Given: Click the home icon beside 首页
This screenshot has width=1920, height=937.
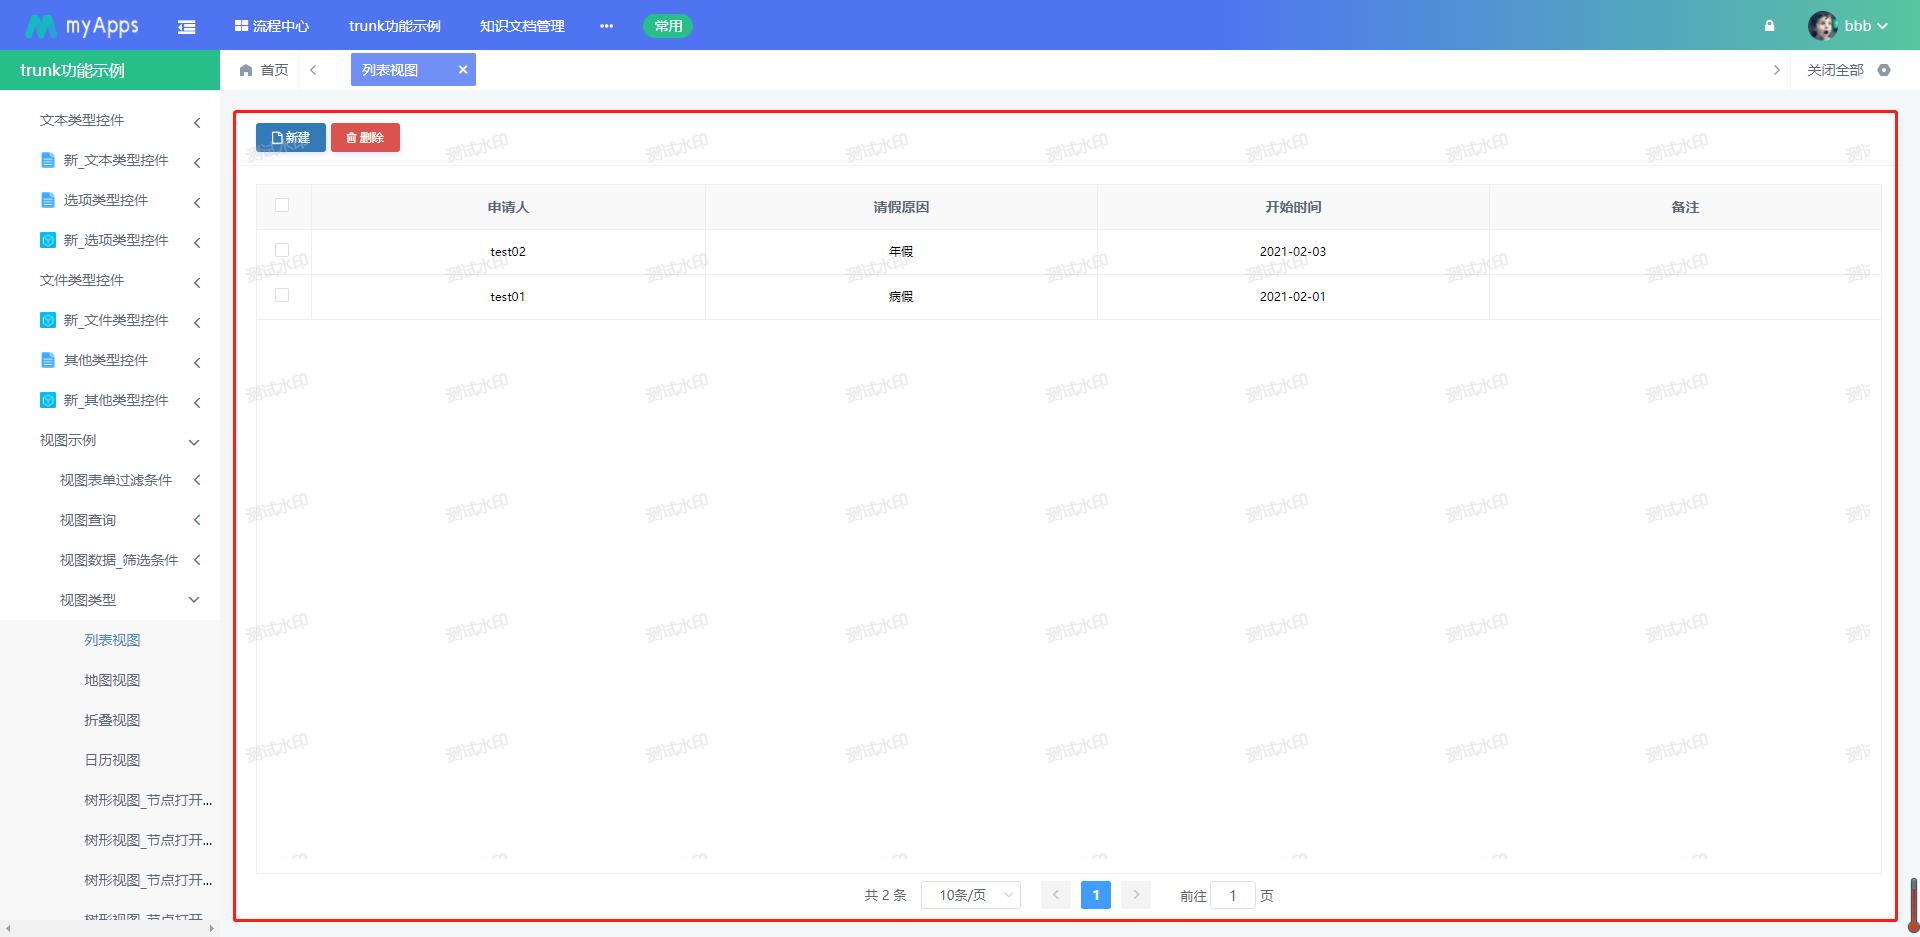Looking at the screenshot, I should 246,70.
